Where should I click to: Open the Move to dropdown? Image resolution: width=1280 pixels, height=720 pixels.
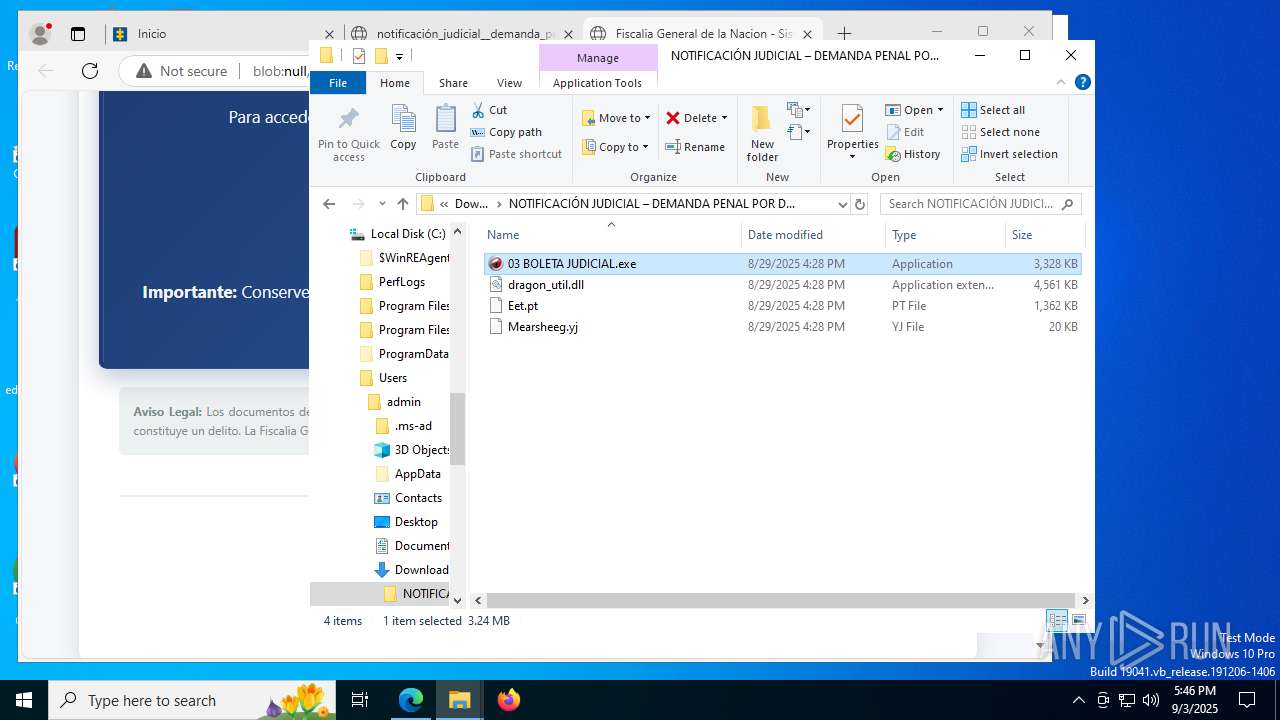(x=616, y=118)
